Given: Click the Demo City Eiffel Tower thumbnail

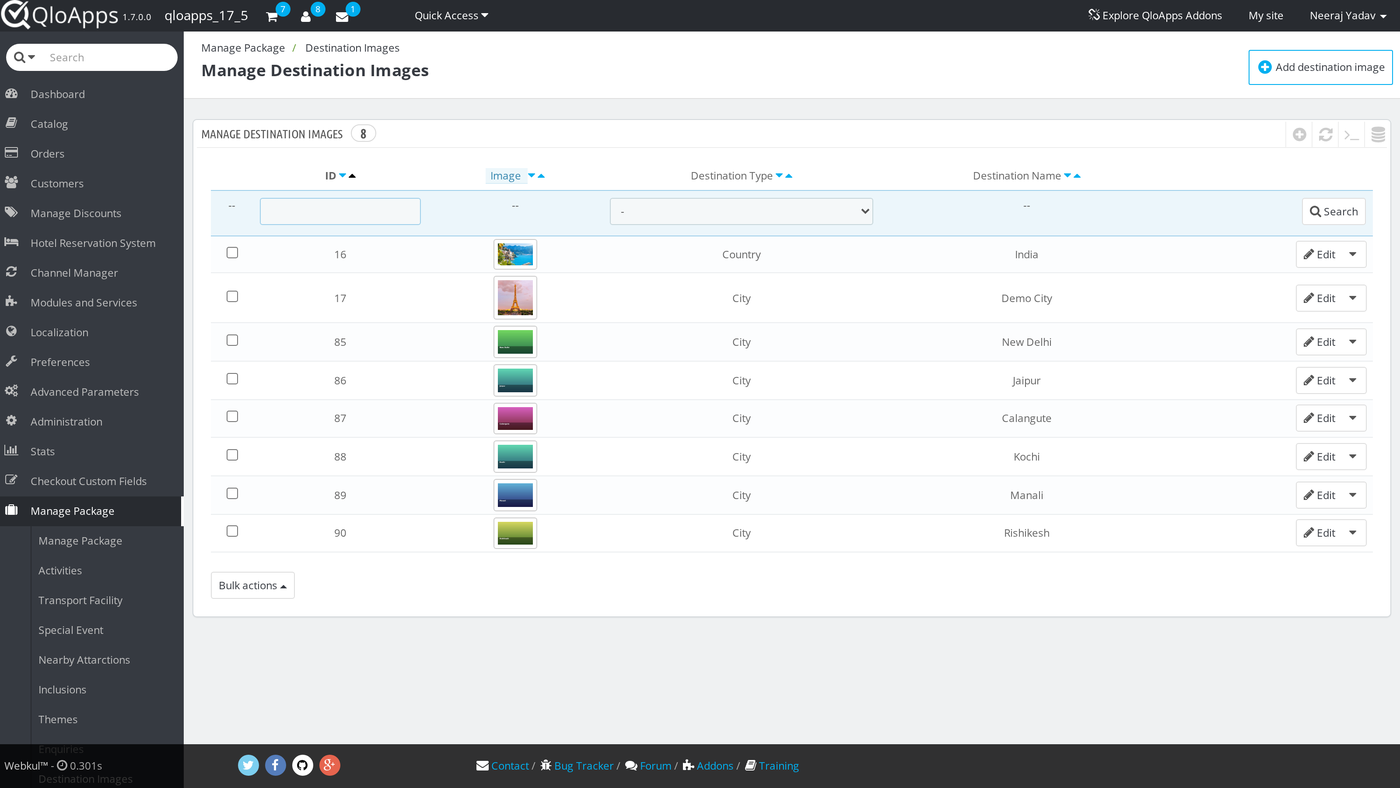Looking at the screenshot, I should pos(515,297).
